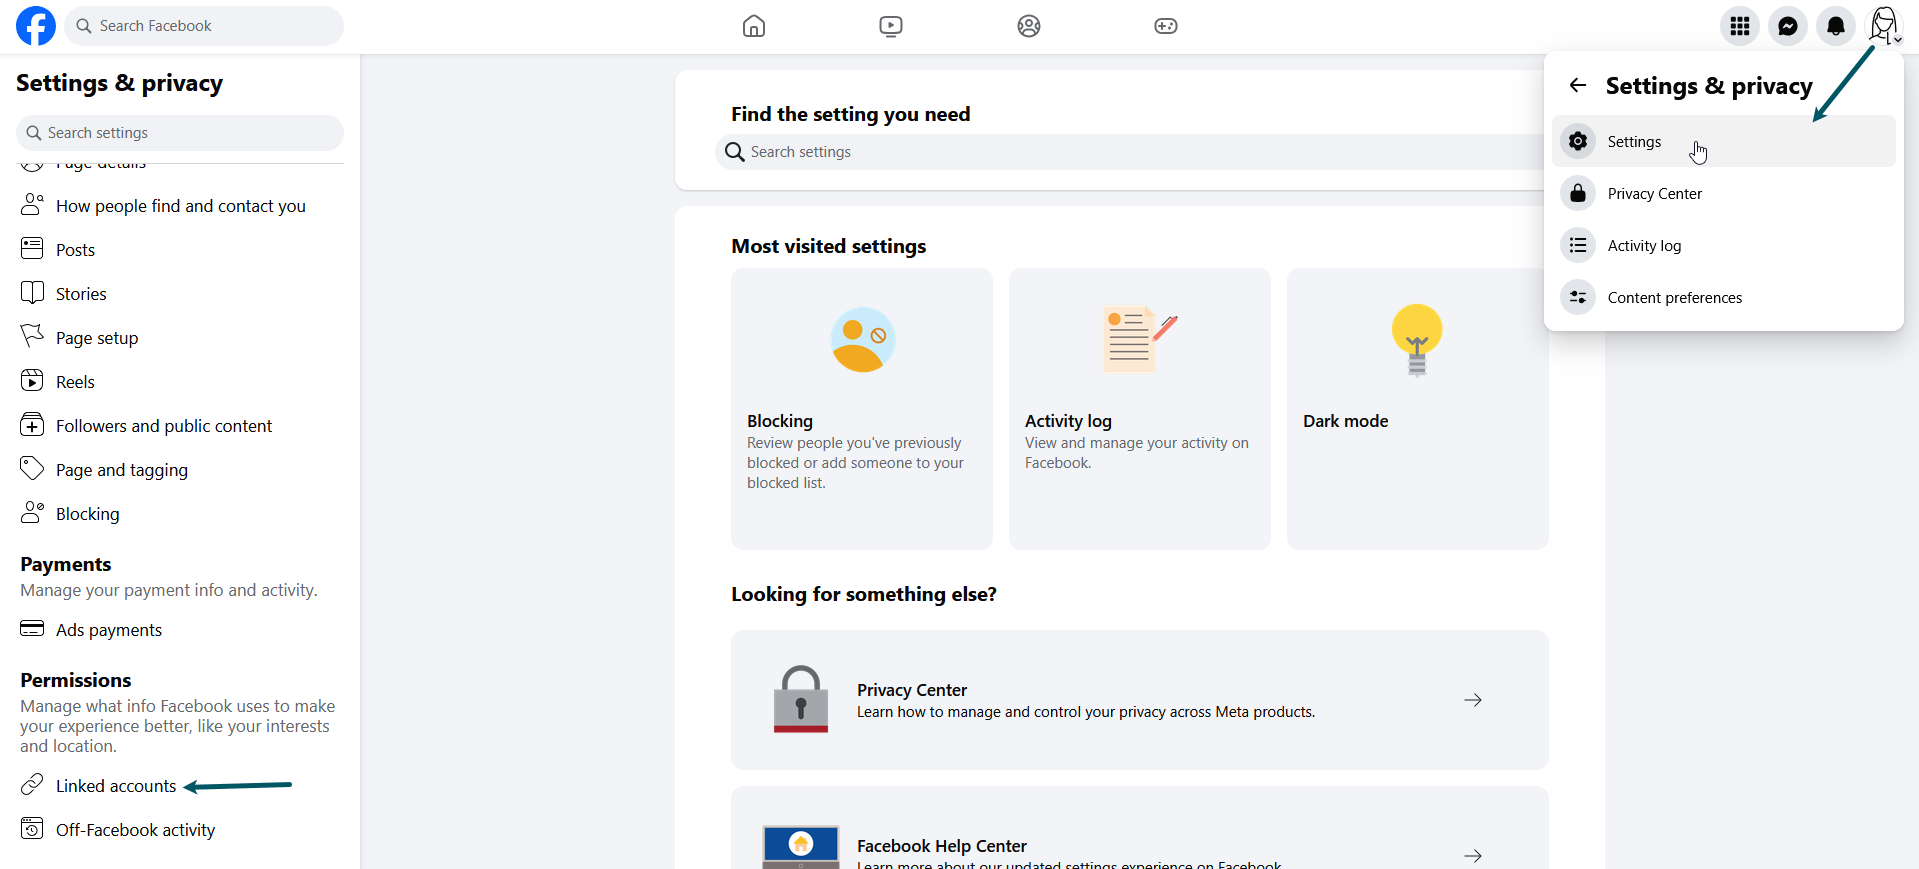Click the "Payments" section heading
Viewport: 1919px width, 869px height.
[66, 565]
